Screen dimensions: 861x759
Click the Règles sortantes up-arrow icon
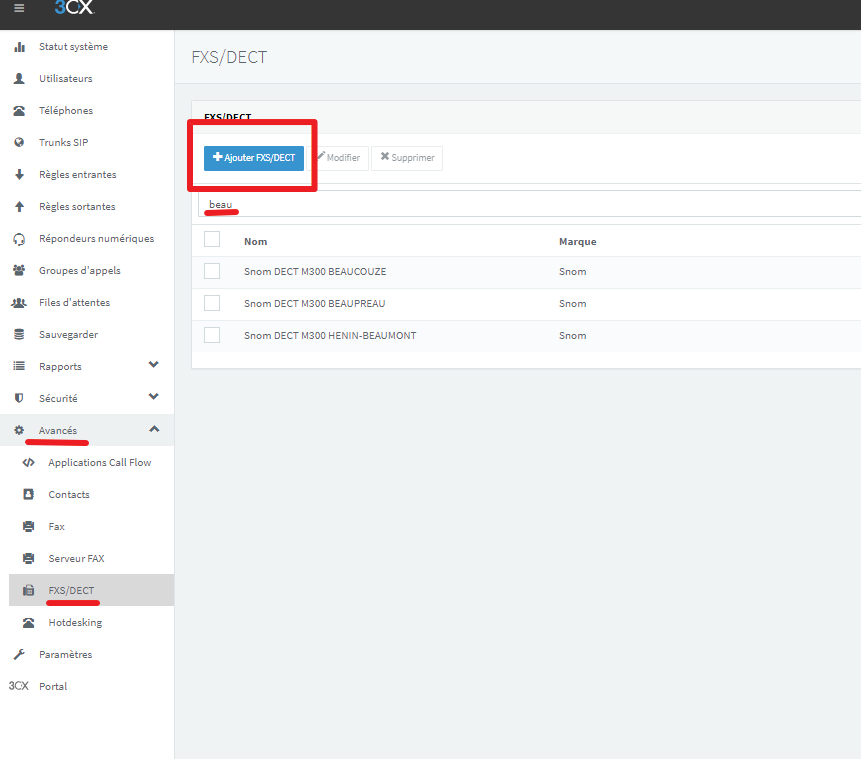click(19, 207)
